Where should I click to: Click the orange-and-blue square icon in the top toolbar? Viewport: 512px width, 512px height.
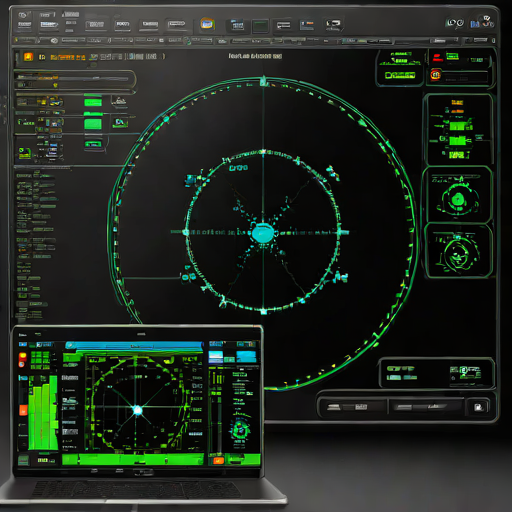(207, 24)
